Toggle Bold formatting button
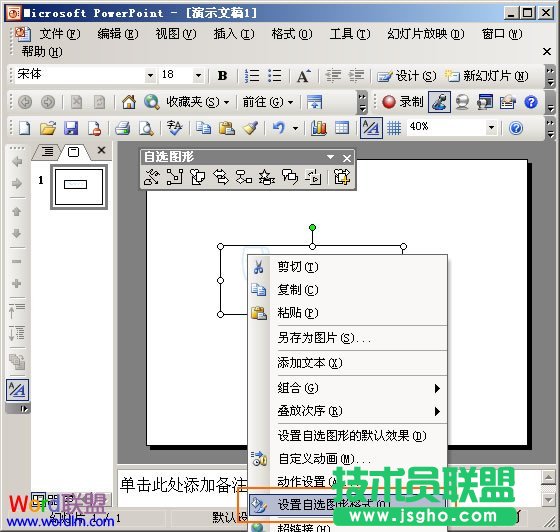Image resolution: width=560 pixels, height=532 pixels. 222,76
